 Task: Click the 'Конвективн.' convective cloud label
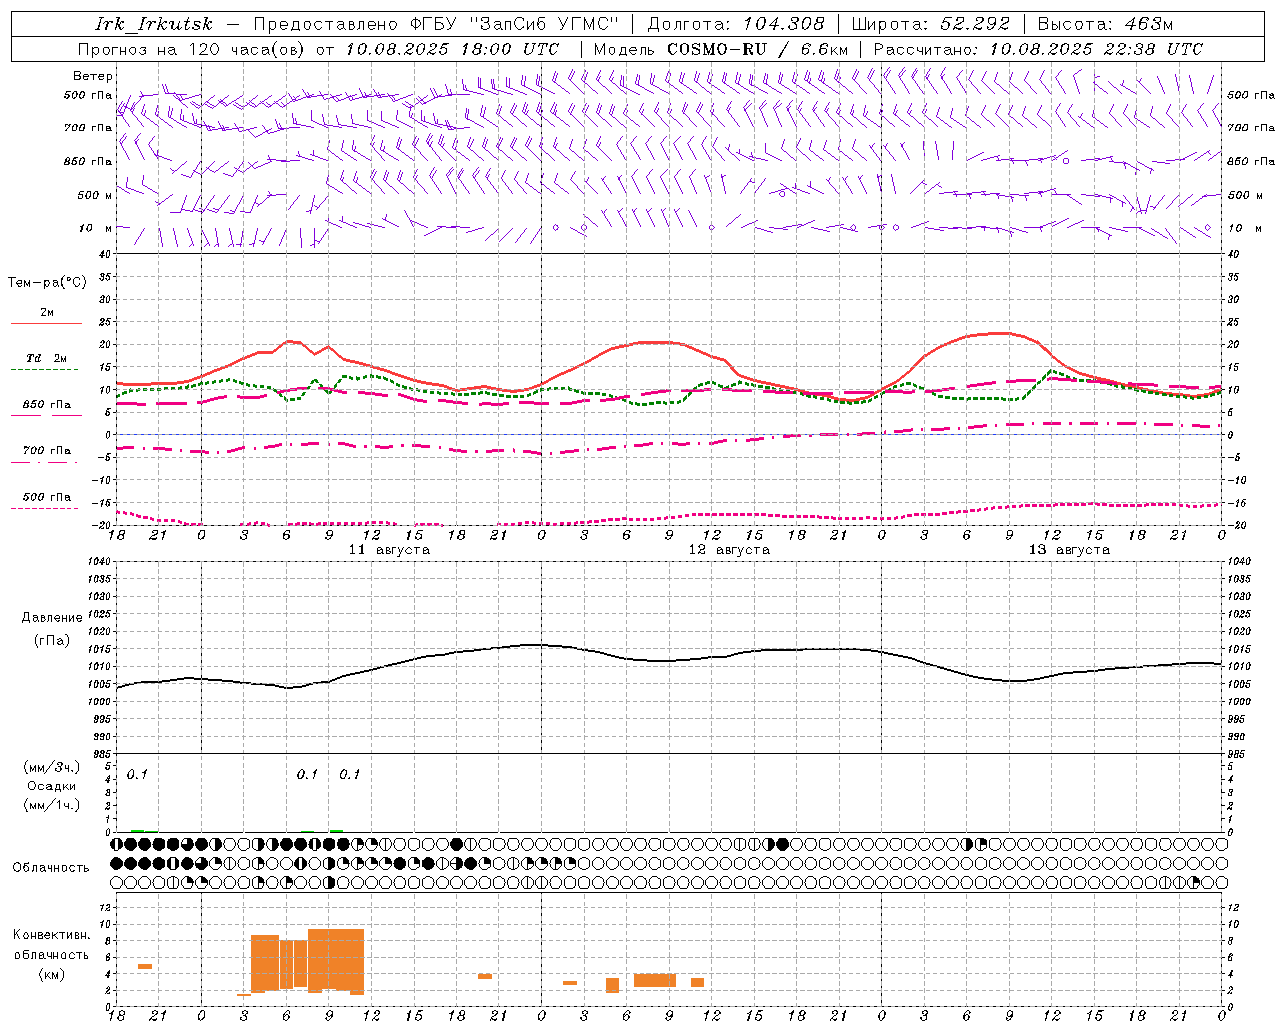pos(52,935)
